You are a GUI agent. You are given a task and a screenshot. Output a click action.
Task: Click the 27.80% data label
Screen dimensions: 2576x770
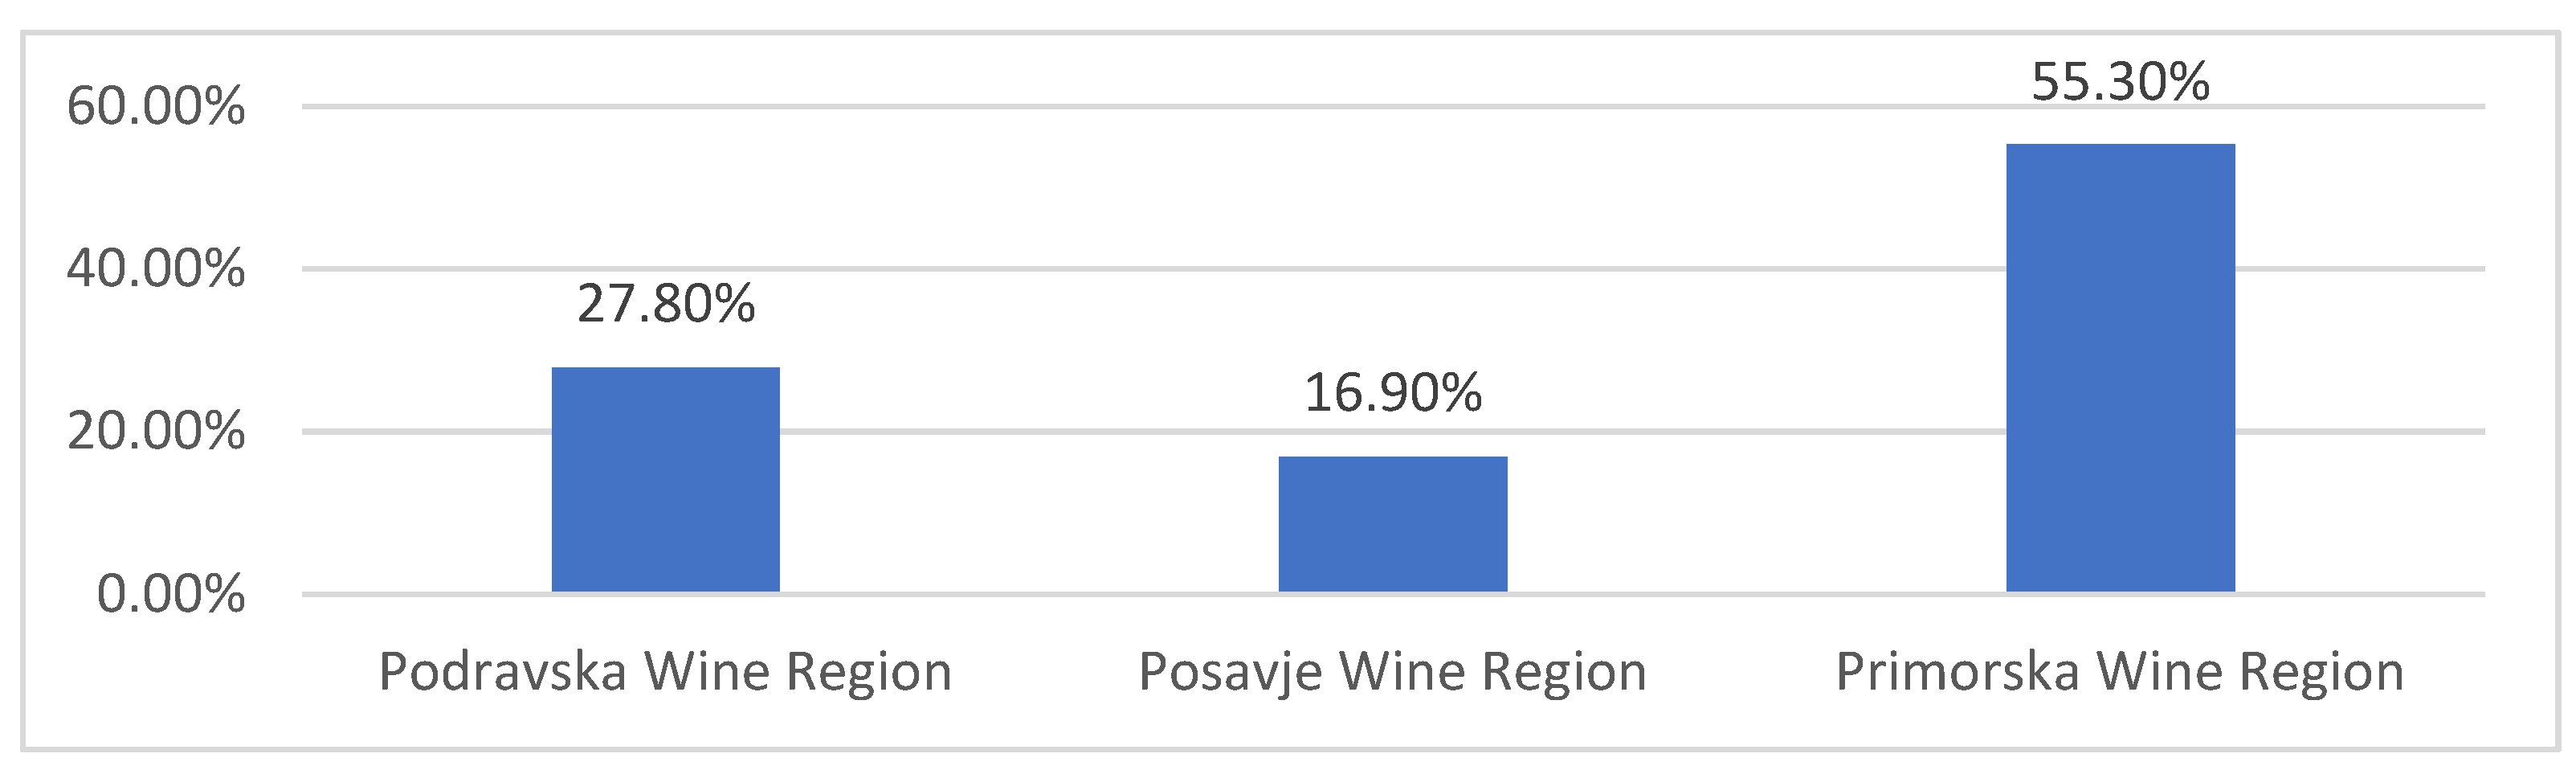(x=666, y=304)
